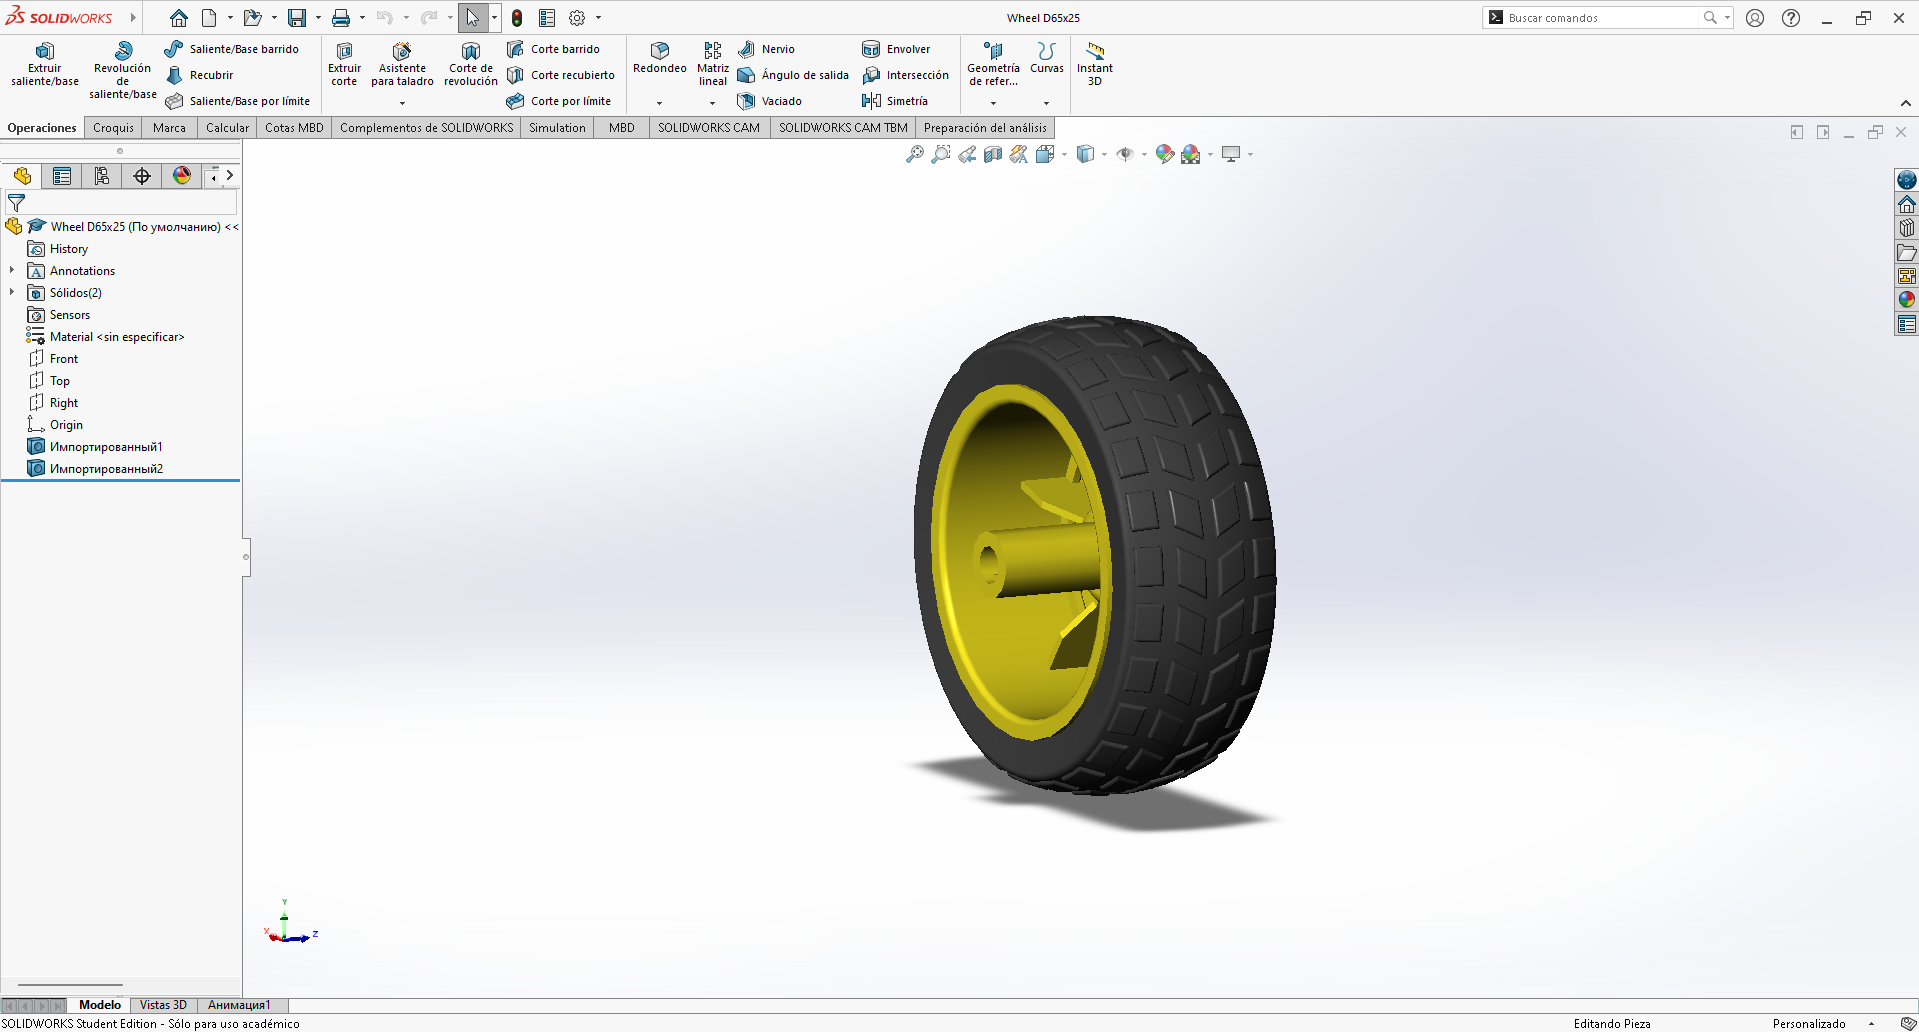Open the PropertyManager tab icon
Image resolution: width=1919 pixels, height=1032 pixels.
(x=62, y=176)
